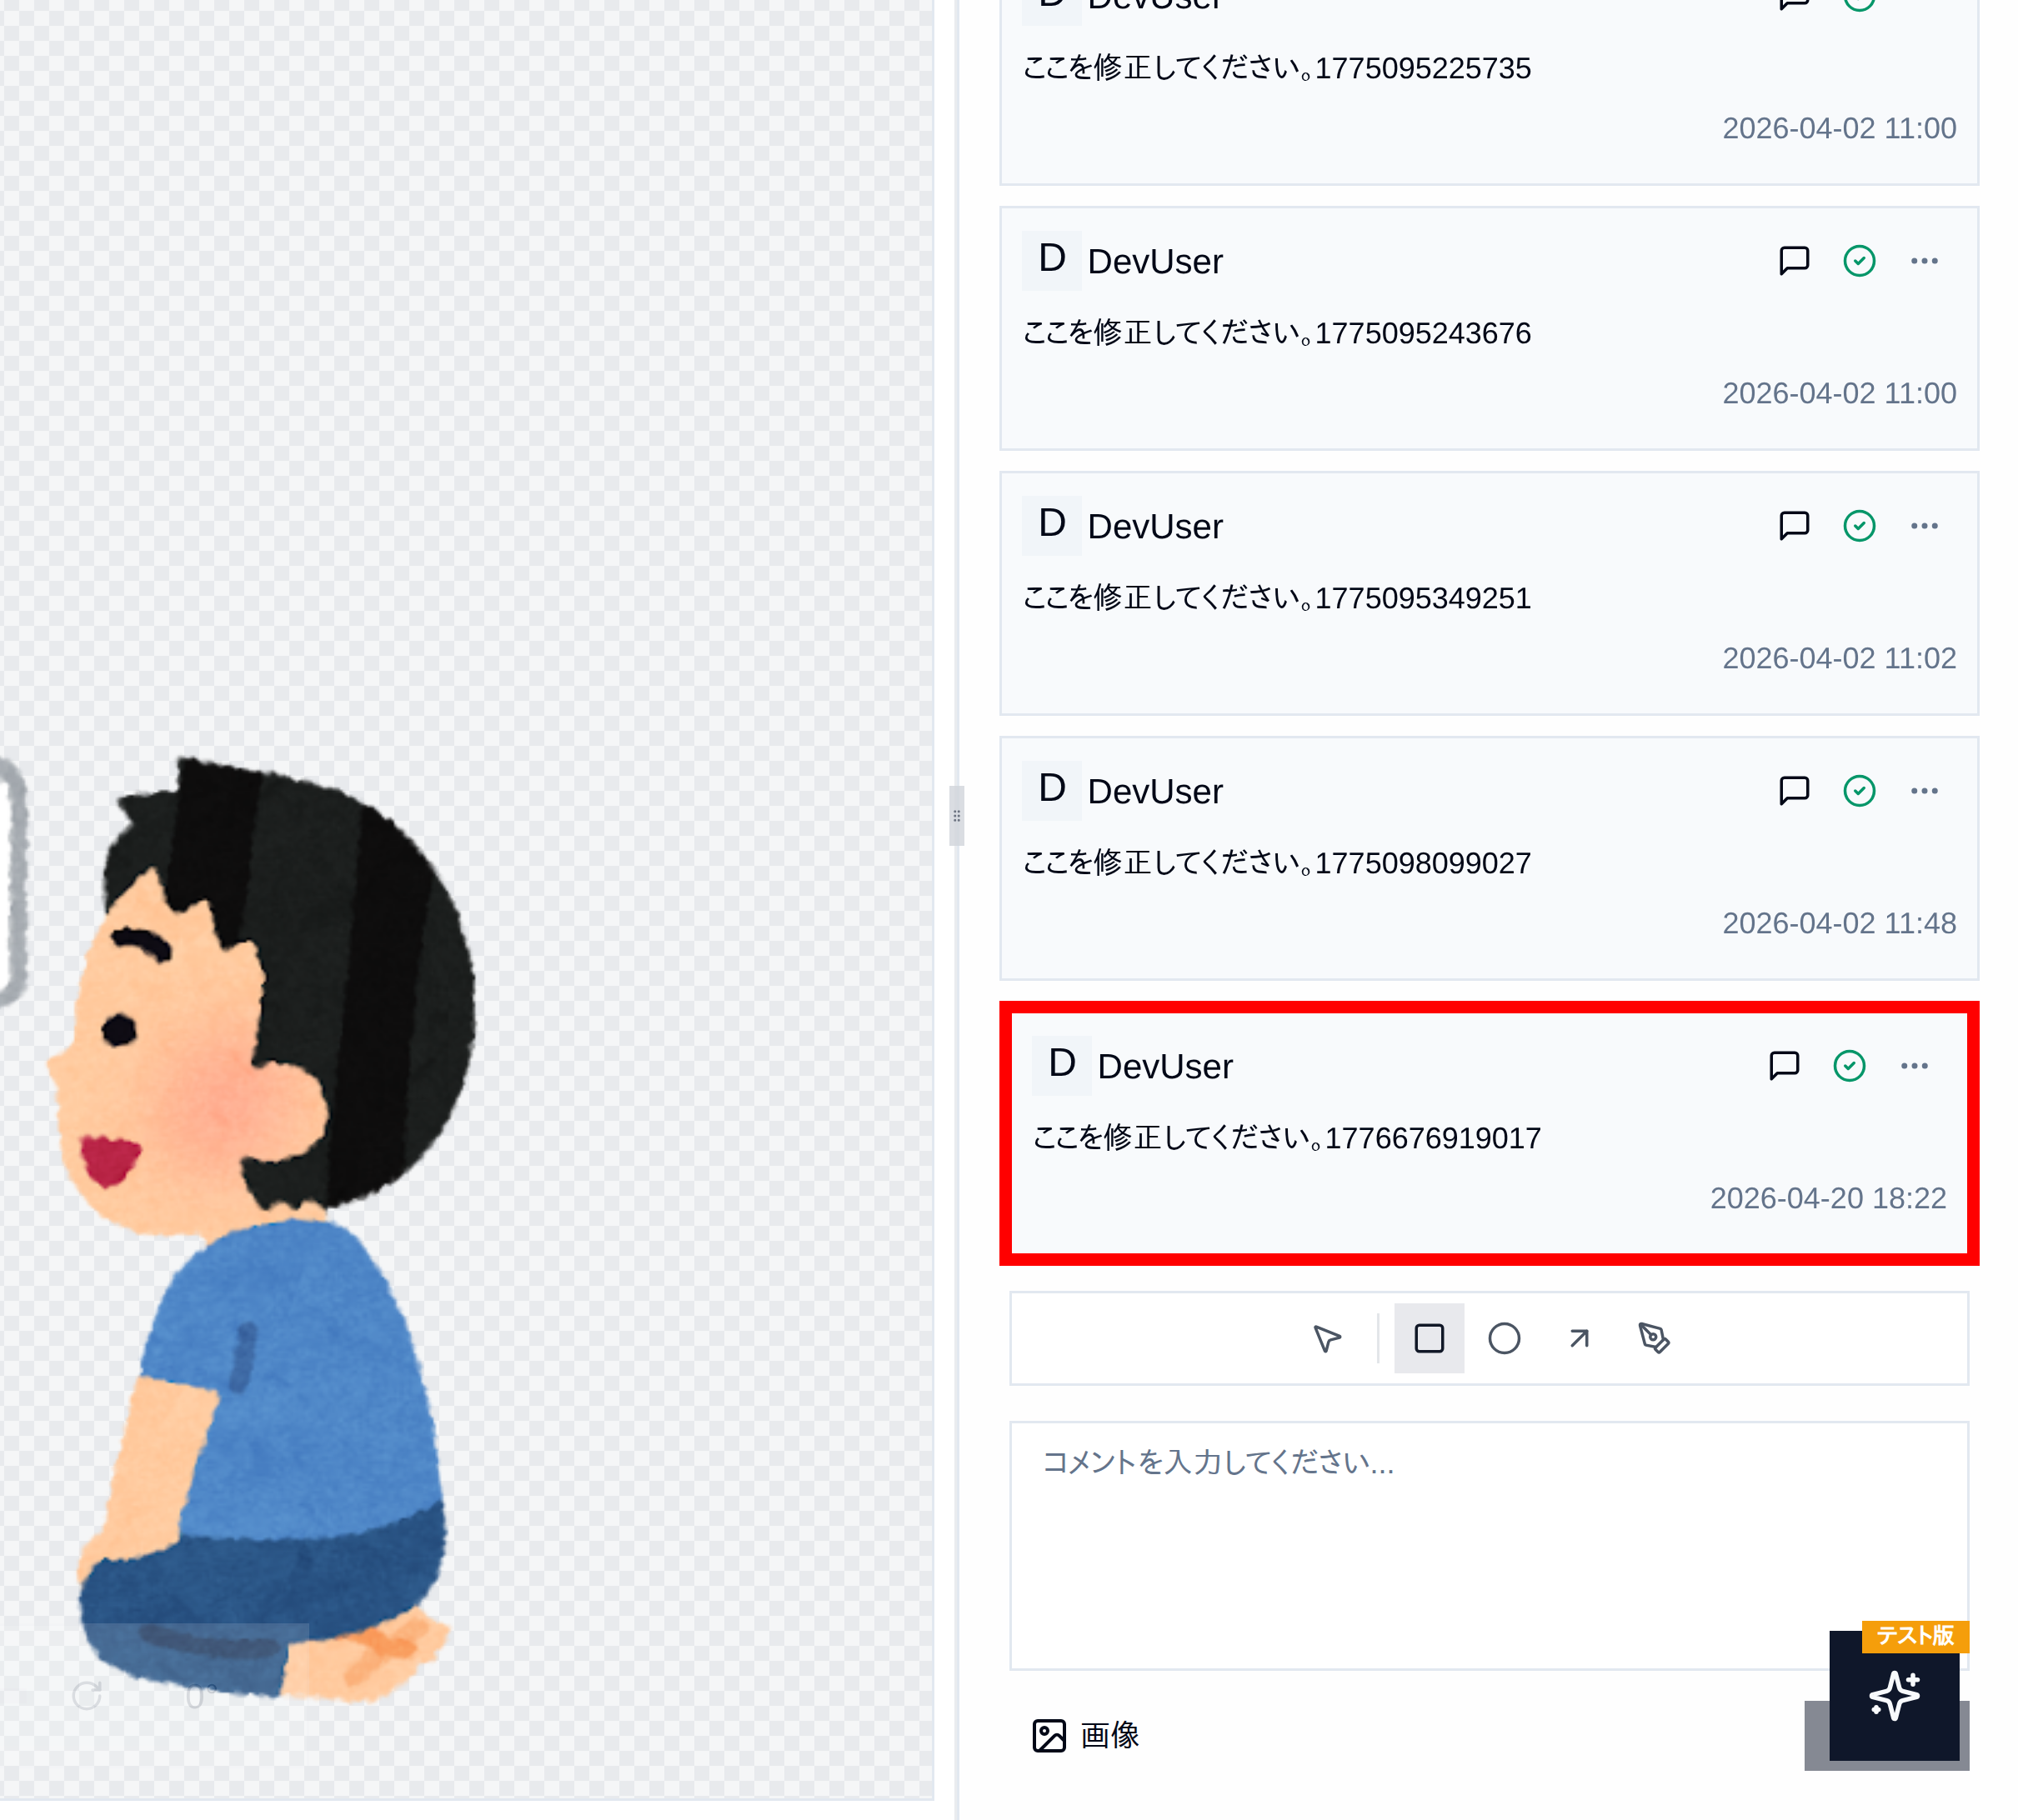Click DevUser name on comment 1776676919017
Image resolution: width=2018 pixels, height=1820 pixels.
click(x=1165, y=1066)
